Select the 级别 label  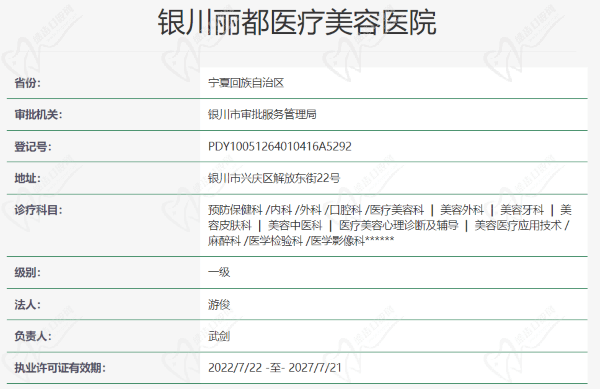(28, 273)
